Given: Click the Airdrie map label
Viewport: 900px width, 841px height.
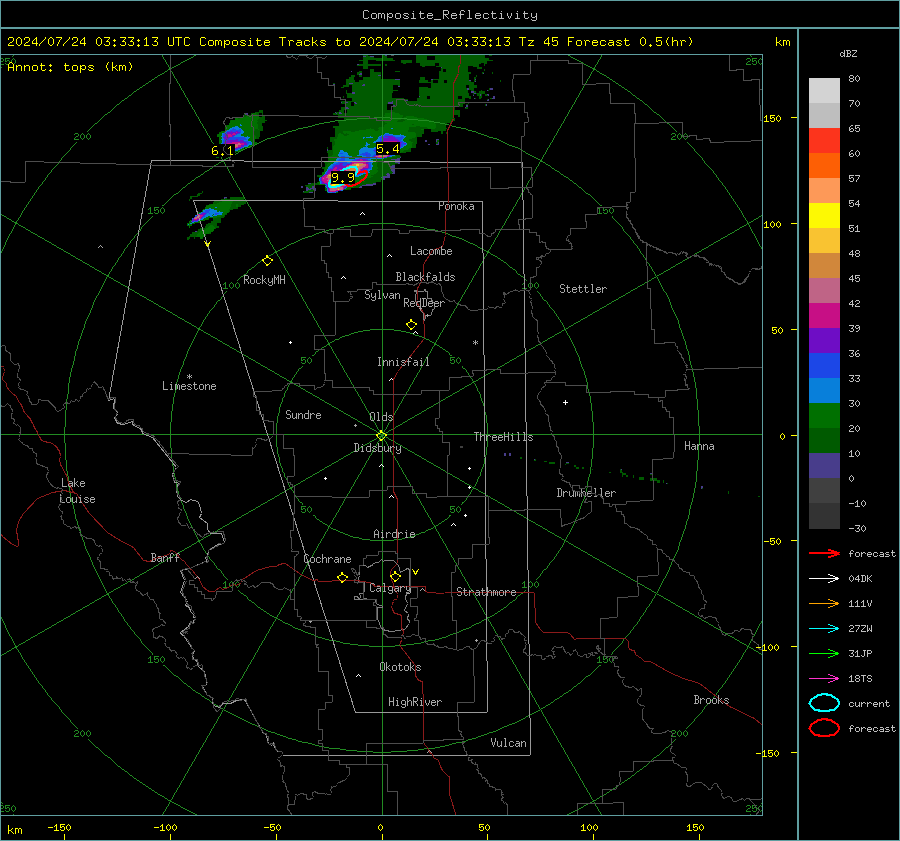Looking at the screenshot, I should coord(394,534).
